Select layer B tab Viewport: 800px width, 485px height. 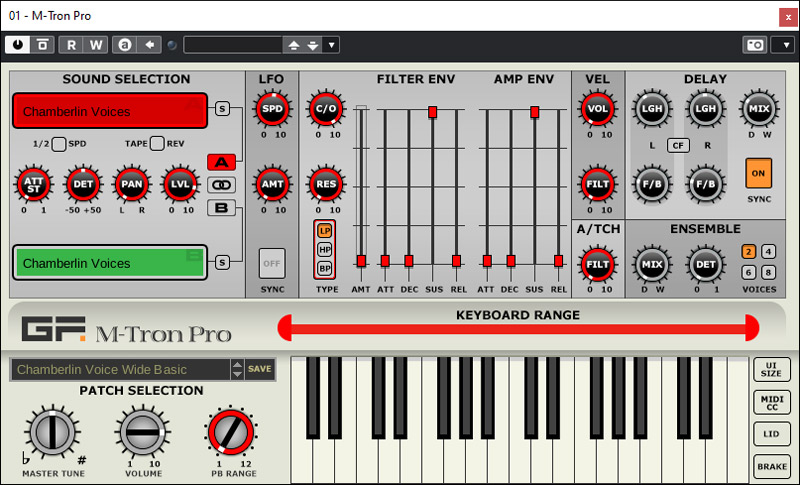click(220, 207)
